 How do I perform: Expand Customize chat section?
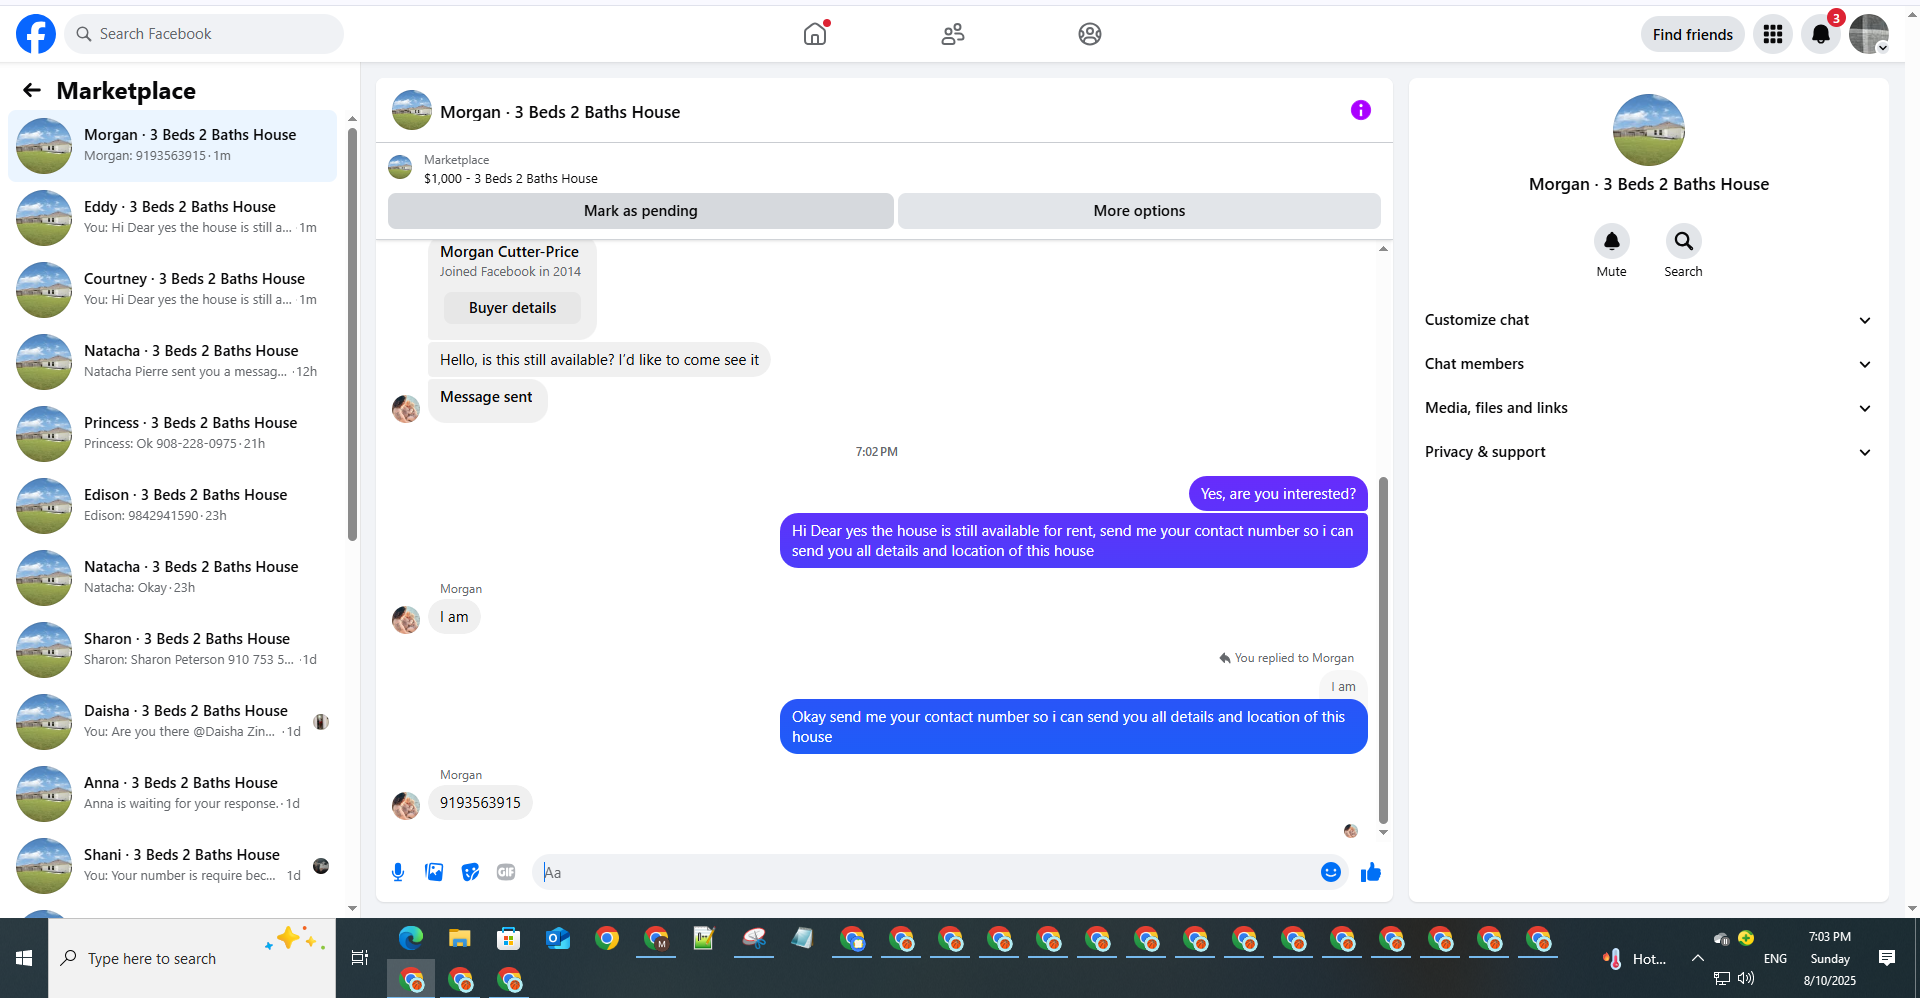[1648, 320]
